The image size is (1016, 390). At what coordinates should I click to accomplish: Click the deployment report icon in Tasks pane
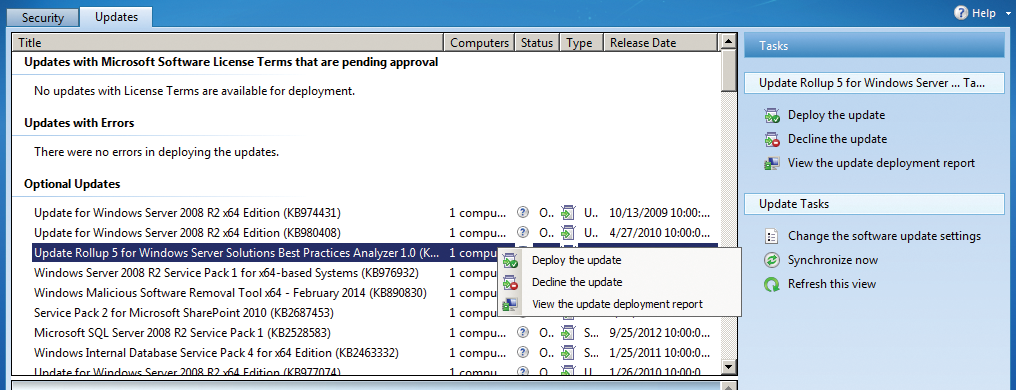coord(772,163)
